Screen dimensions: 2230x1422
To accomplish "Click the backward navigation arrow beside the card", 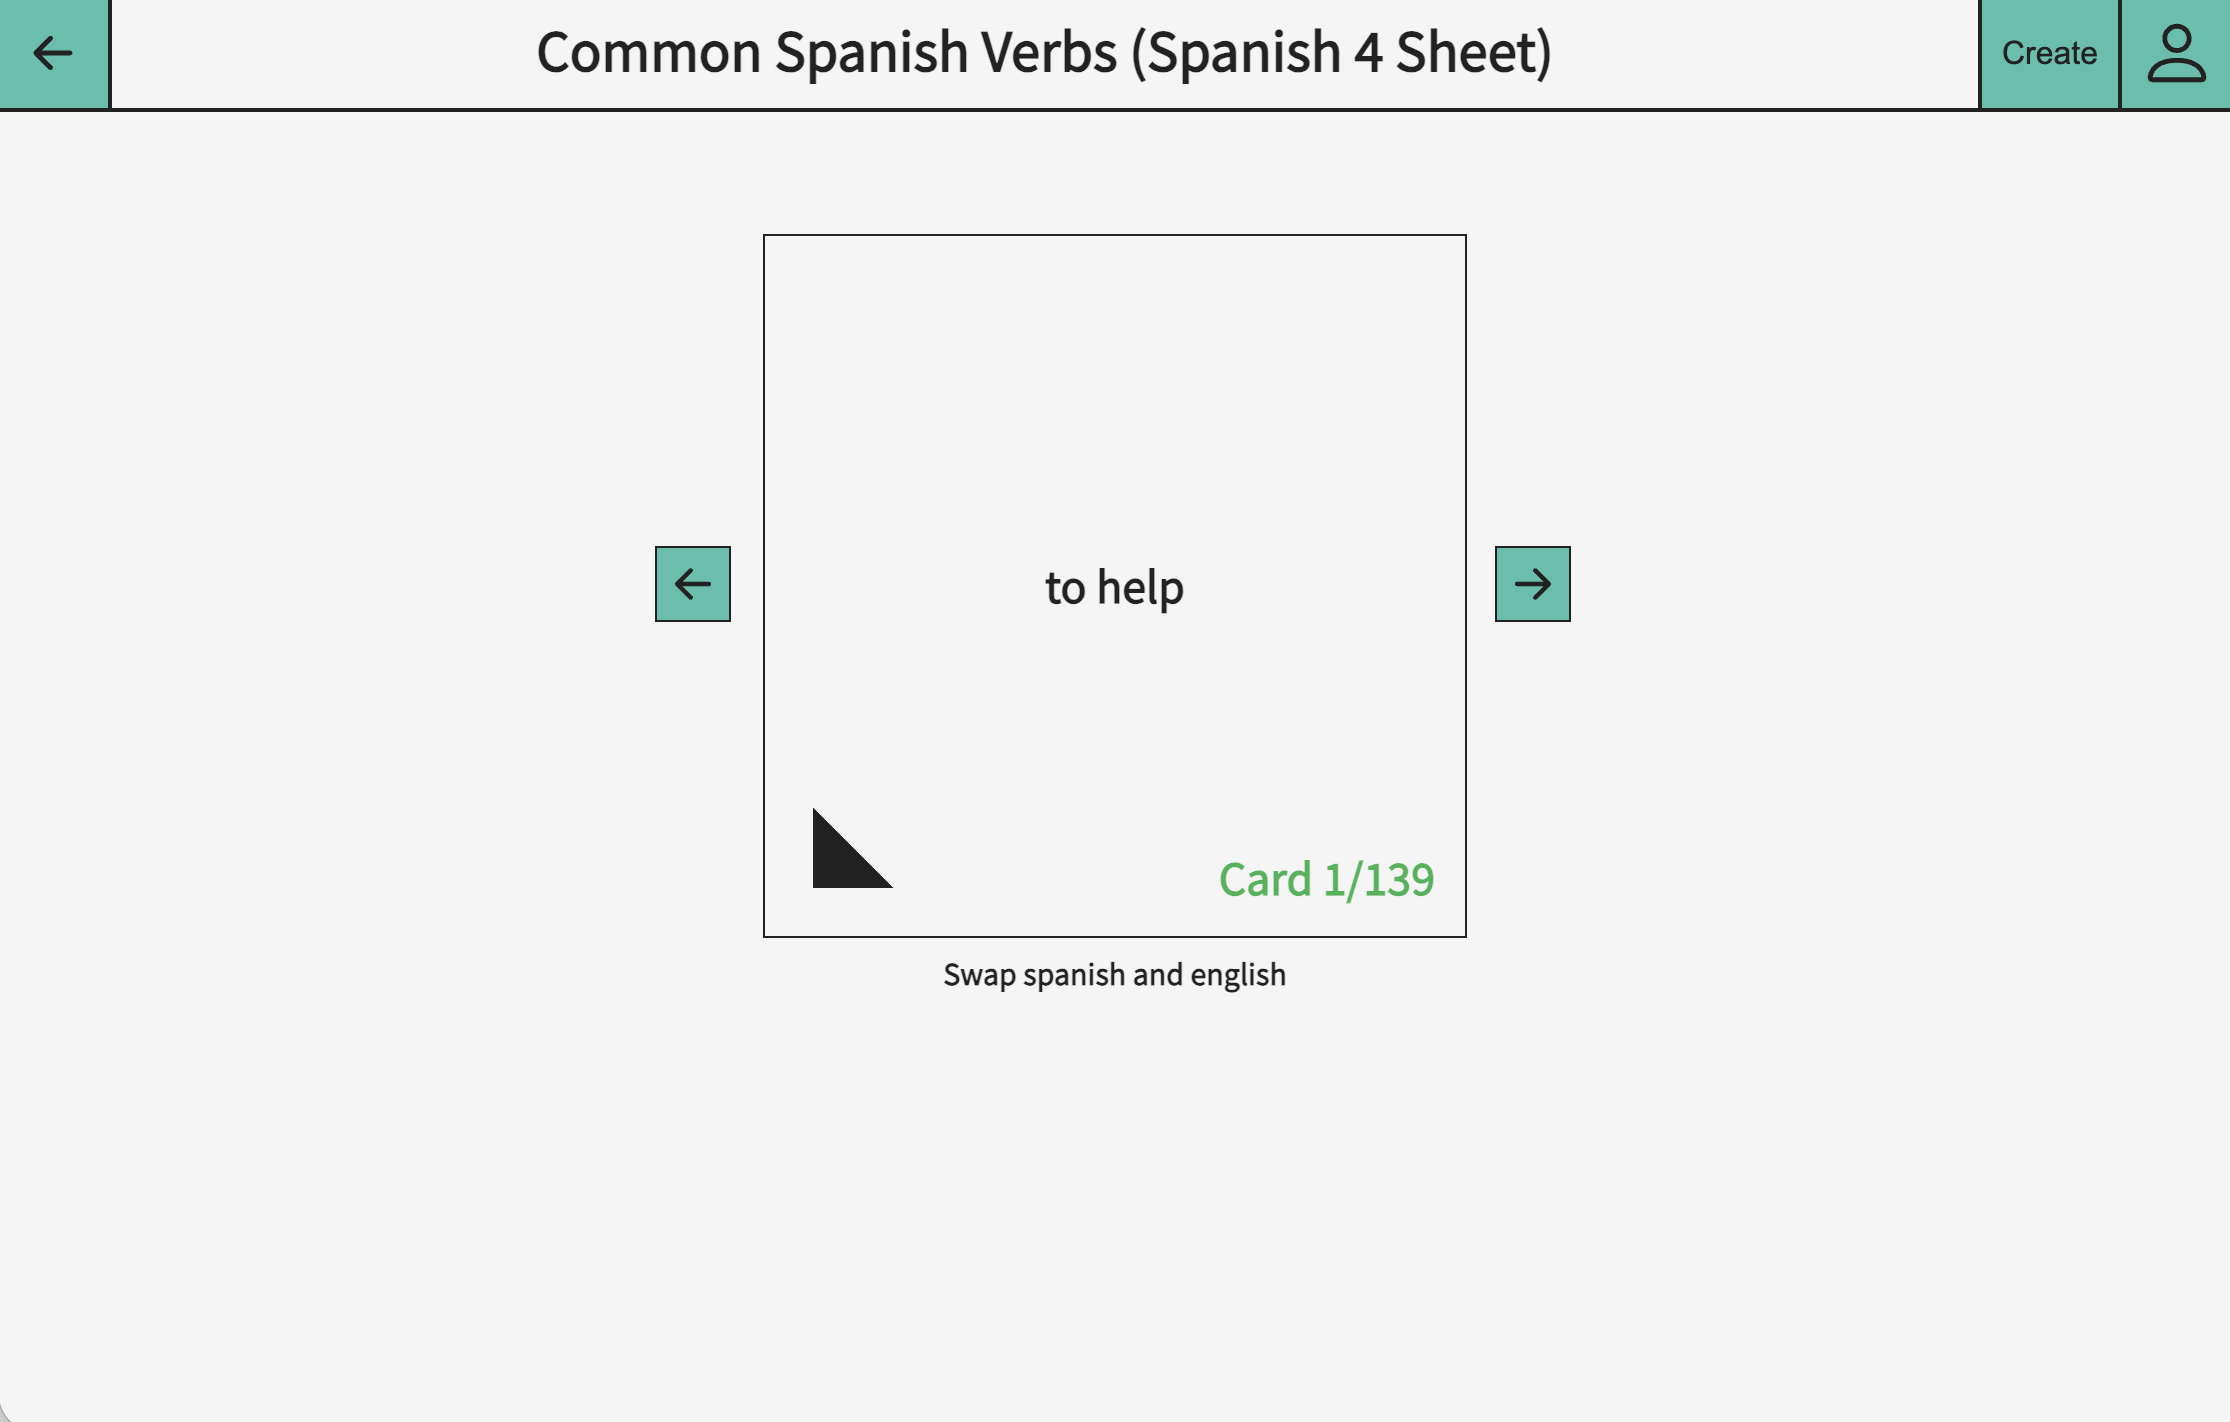I will 692,584.
